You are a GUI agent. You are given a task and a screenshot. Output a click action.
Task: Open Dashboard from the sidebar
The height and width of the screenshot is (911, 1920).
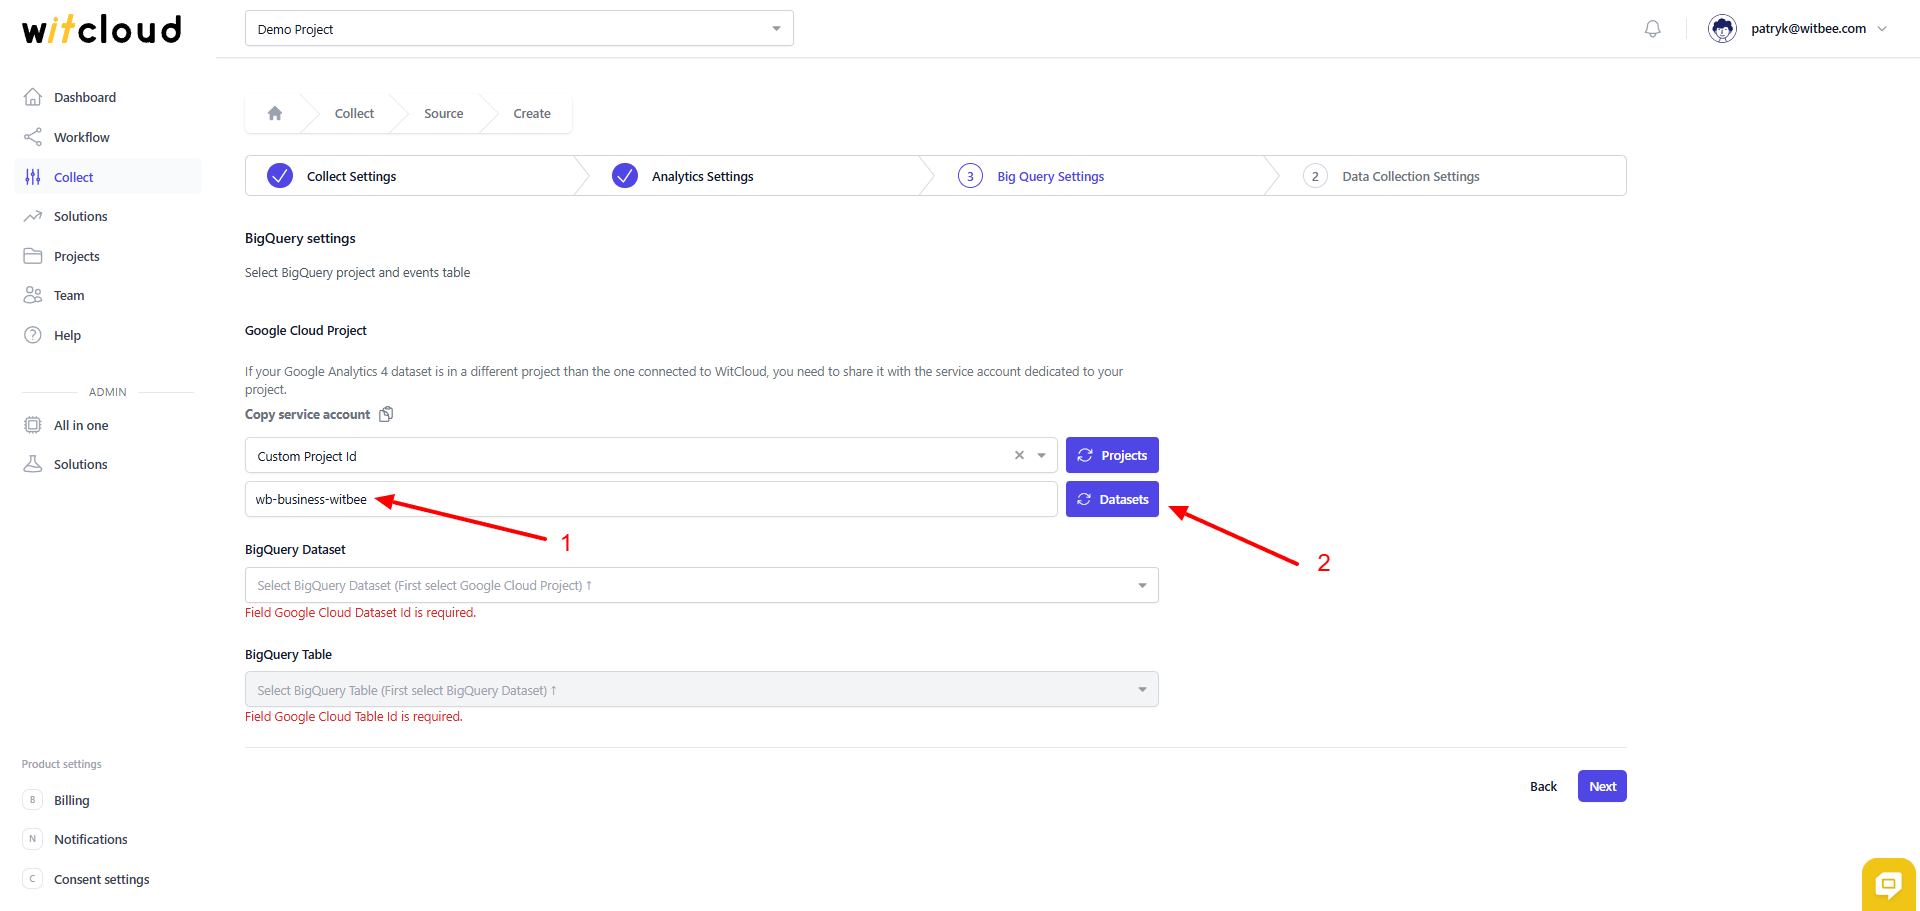(85, 97)
